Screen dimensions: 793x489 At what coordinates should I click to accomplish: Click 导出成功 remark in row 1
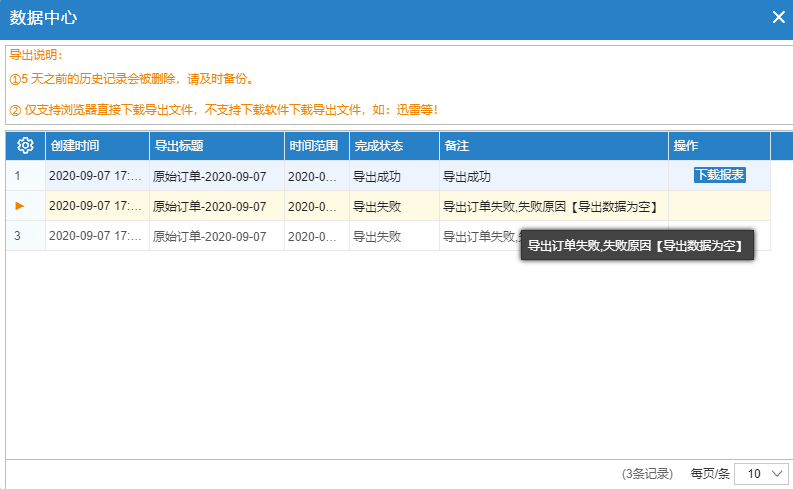click(x=467, y=176)
